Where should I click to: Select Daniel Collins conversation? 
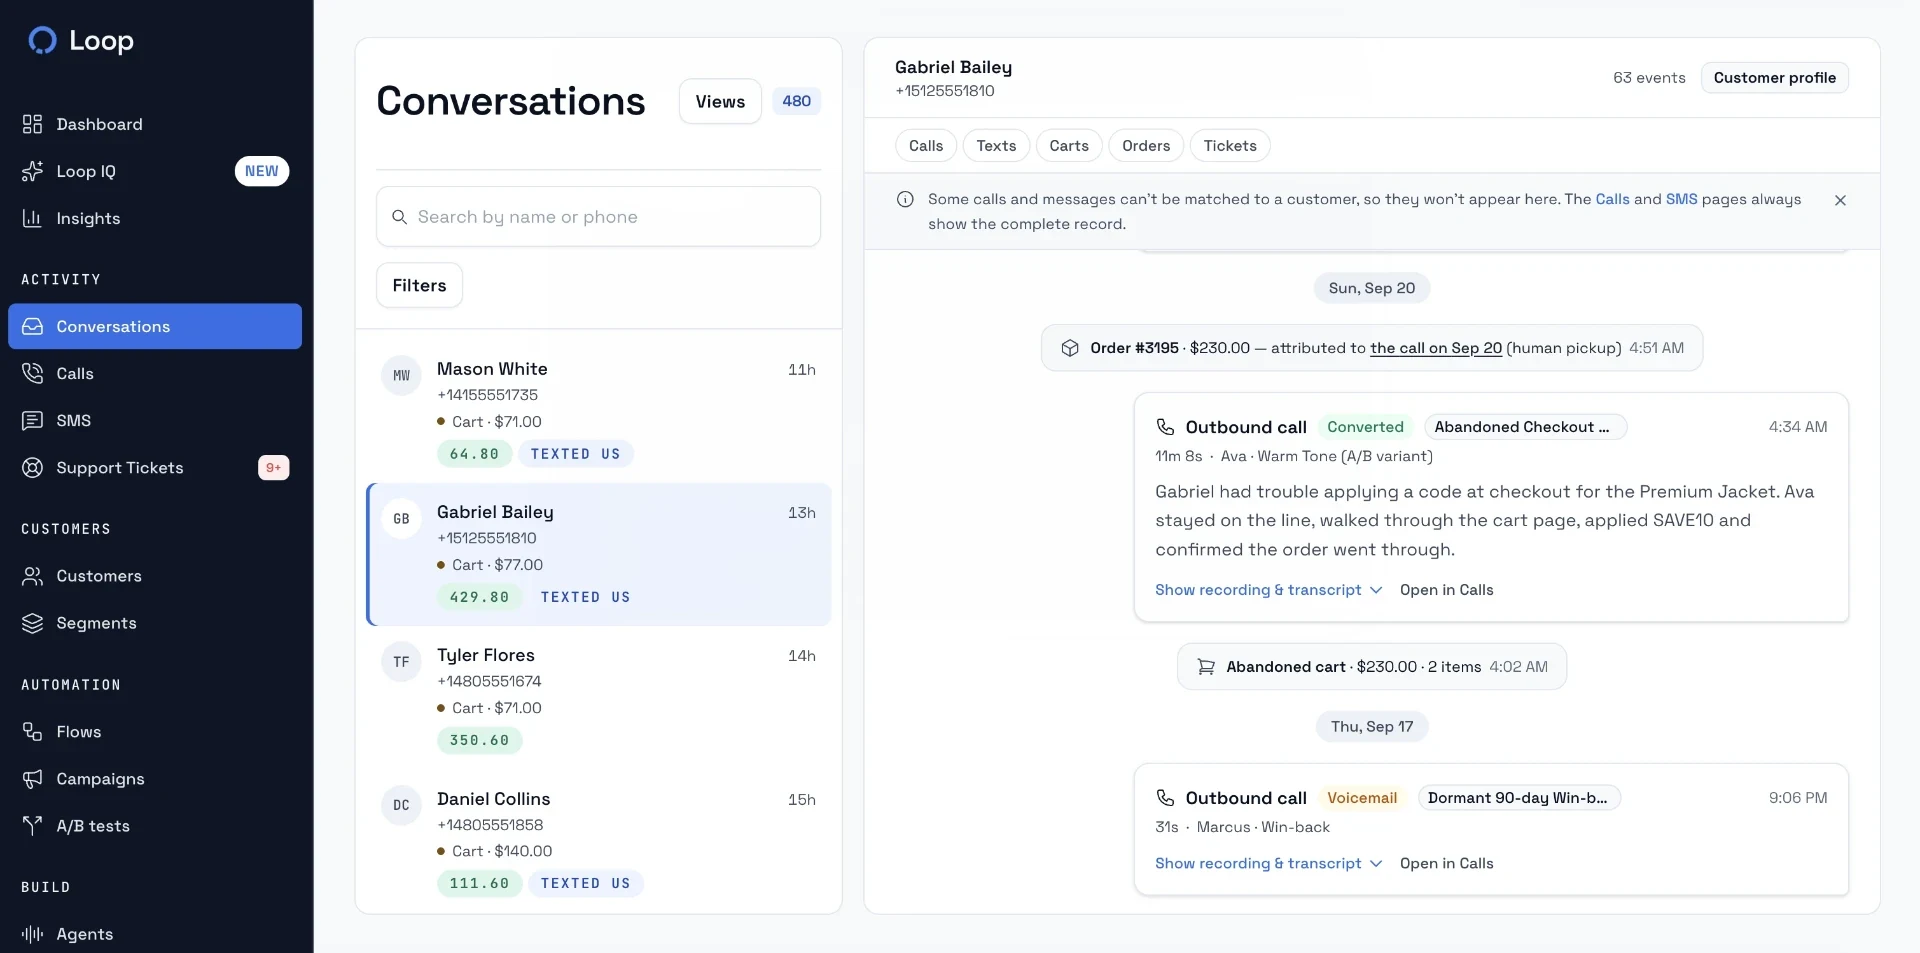click(598, 841)
